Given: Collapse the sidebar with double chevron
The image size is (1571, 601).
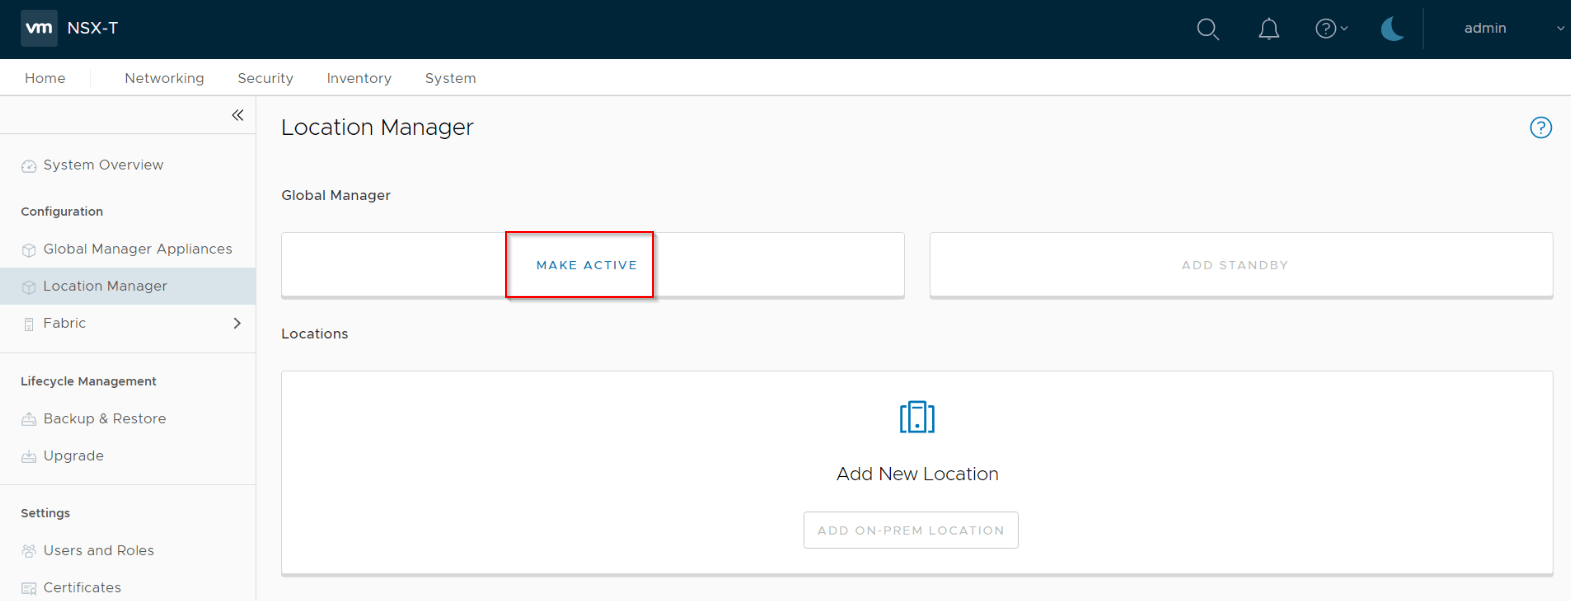Looking at the screenshot, I should point(238,115).
